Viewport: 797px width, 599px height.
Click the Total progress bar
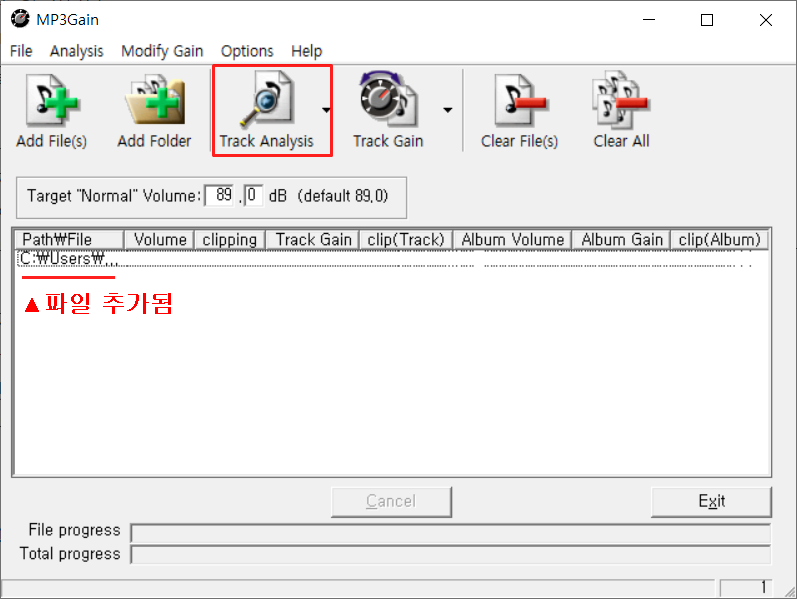click(x=451, y=554)
